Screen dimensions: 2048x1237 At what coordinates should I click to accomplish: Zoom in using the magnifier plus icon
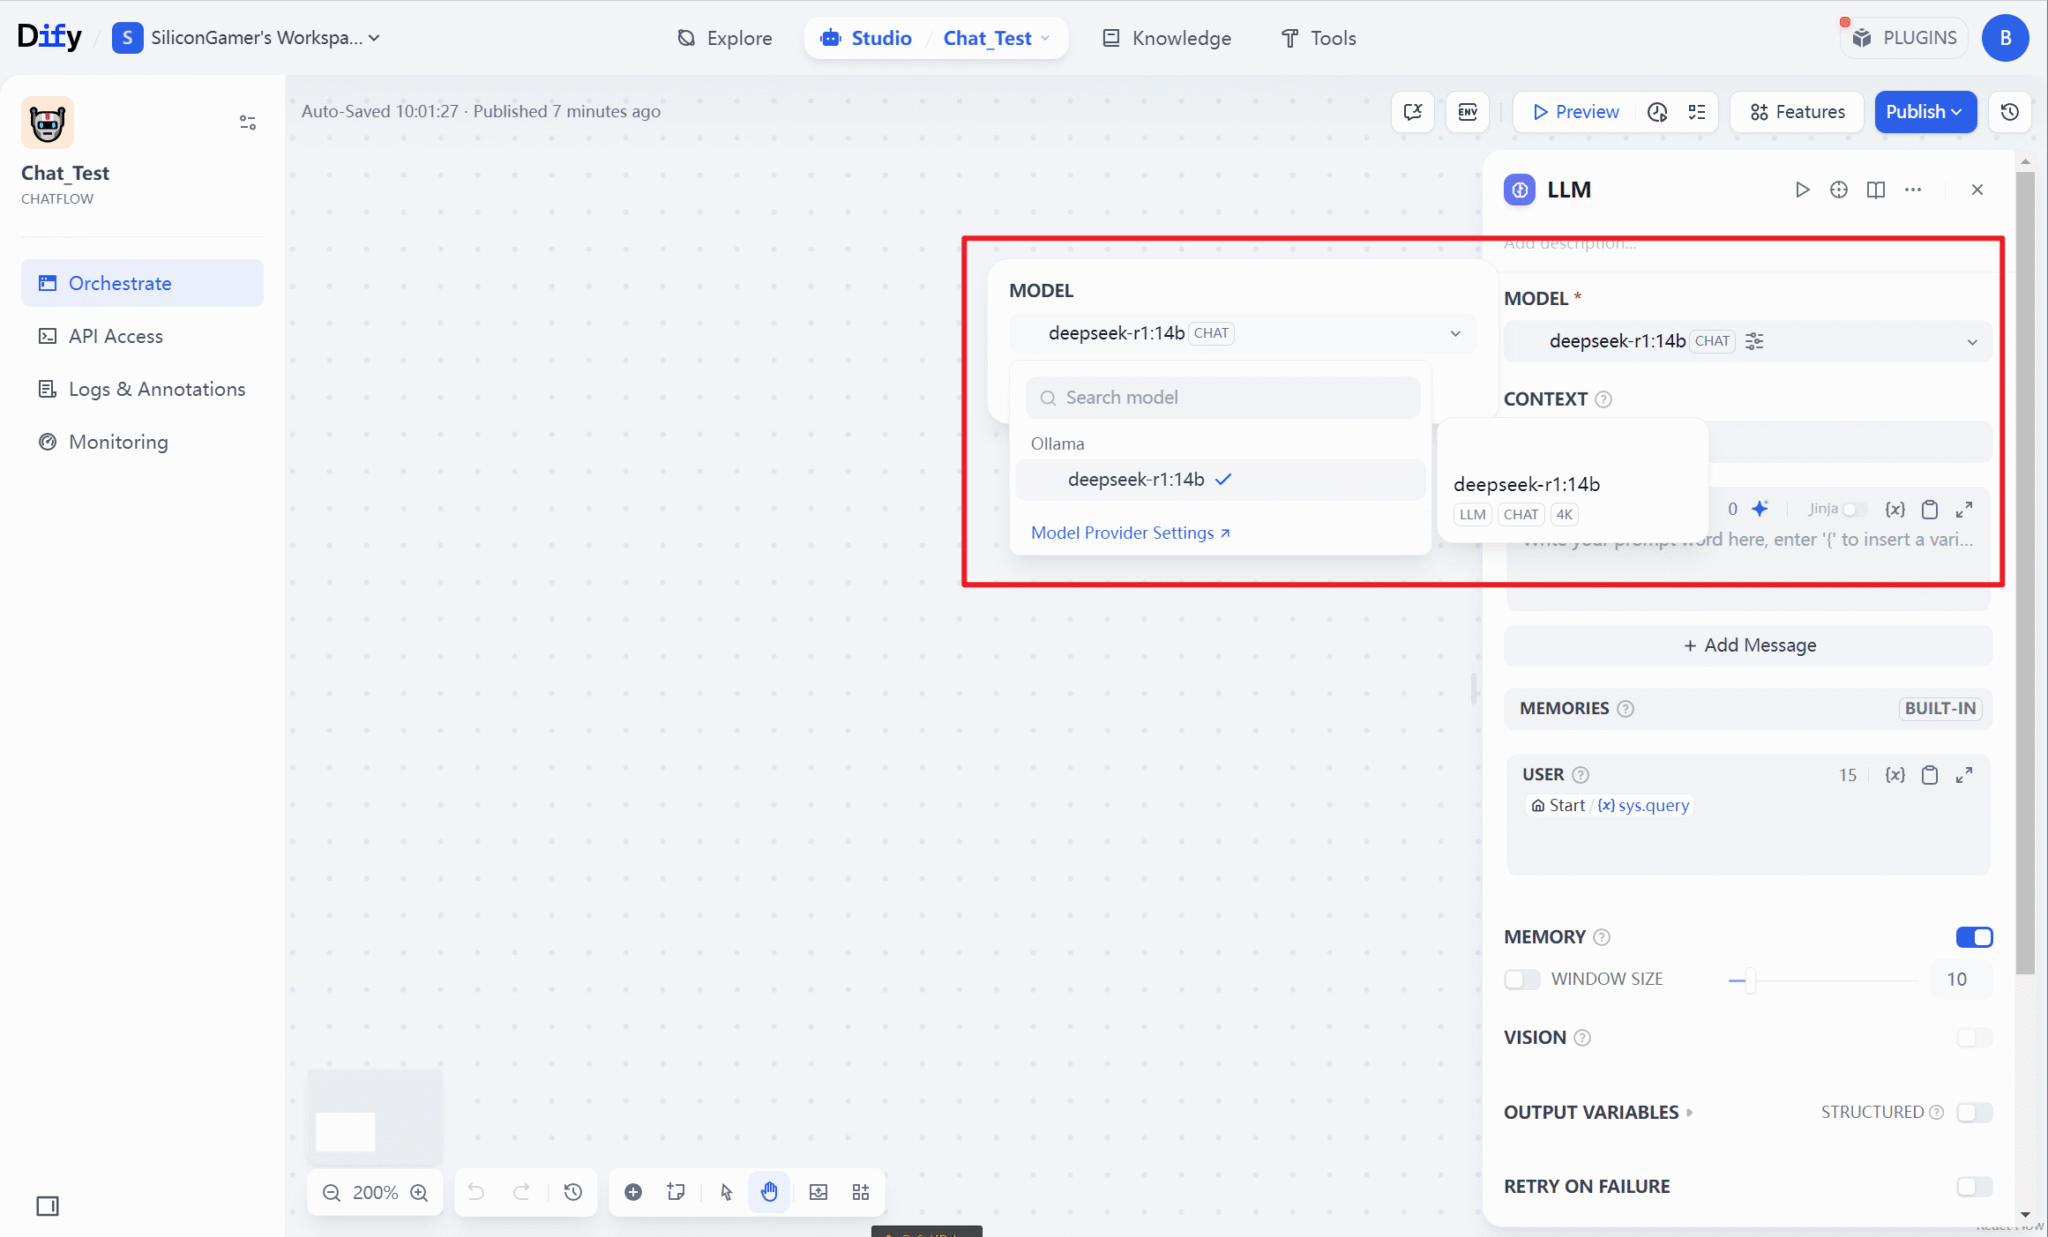(419, 1192)
